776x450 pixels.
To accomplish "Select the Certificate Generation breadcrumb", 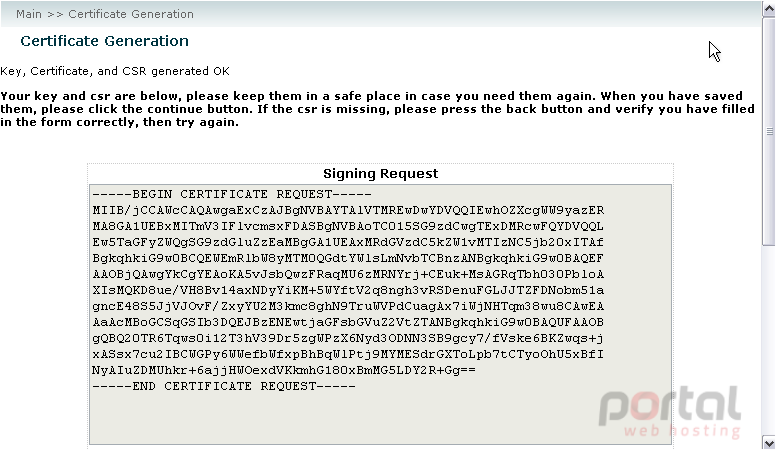I will coord(131,14).
